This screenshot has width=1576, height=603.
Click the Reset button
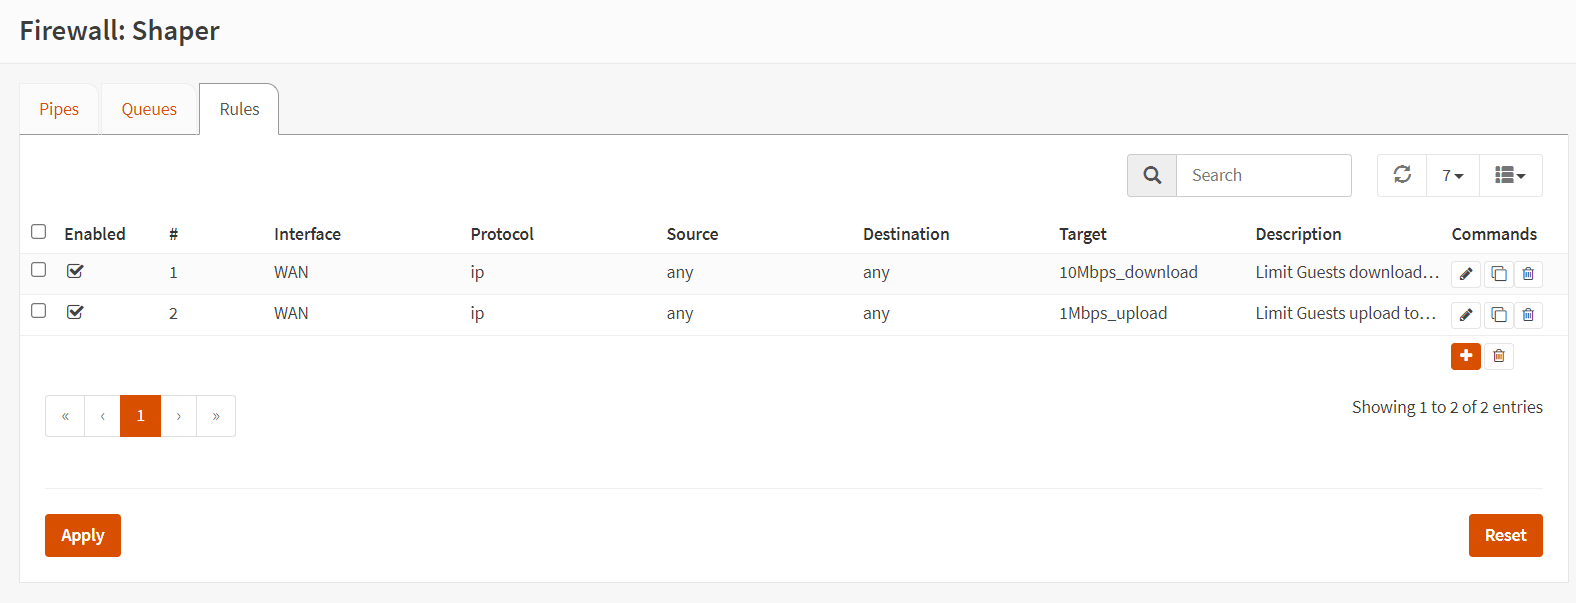point(1505,535)
